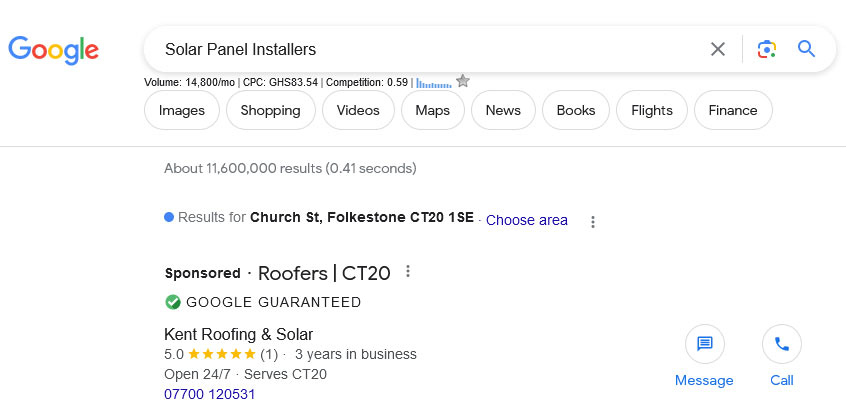This screenshot has width=846, height=408.
Task: Click the Call text label
Action: (x=782, y=380)
